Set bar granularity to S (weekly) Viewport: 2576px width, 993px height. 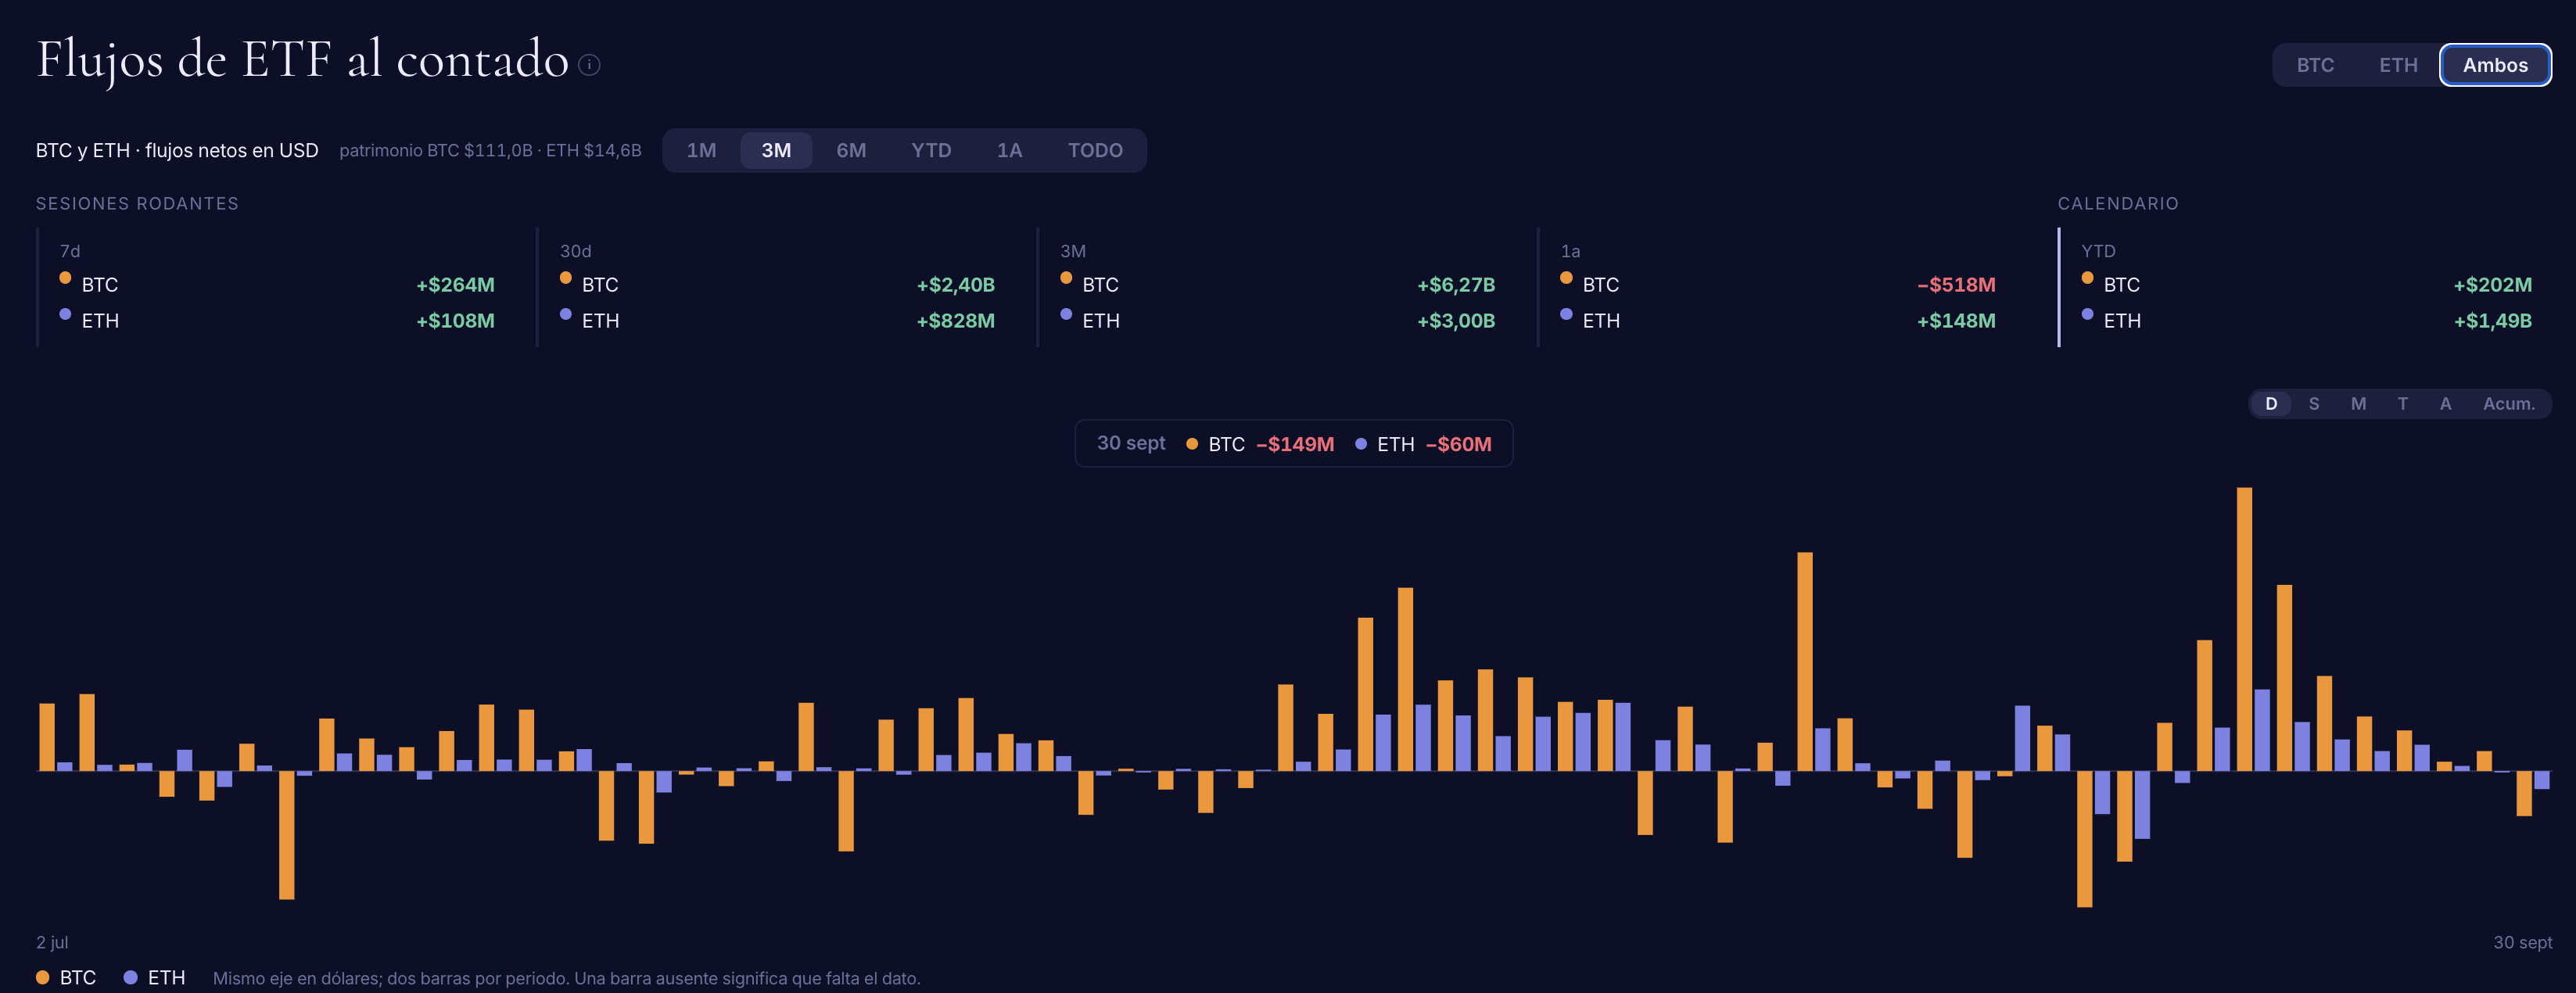[x=2314, y=404]
